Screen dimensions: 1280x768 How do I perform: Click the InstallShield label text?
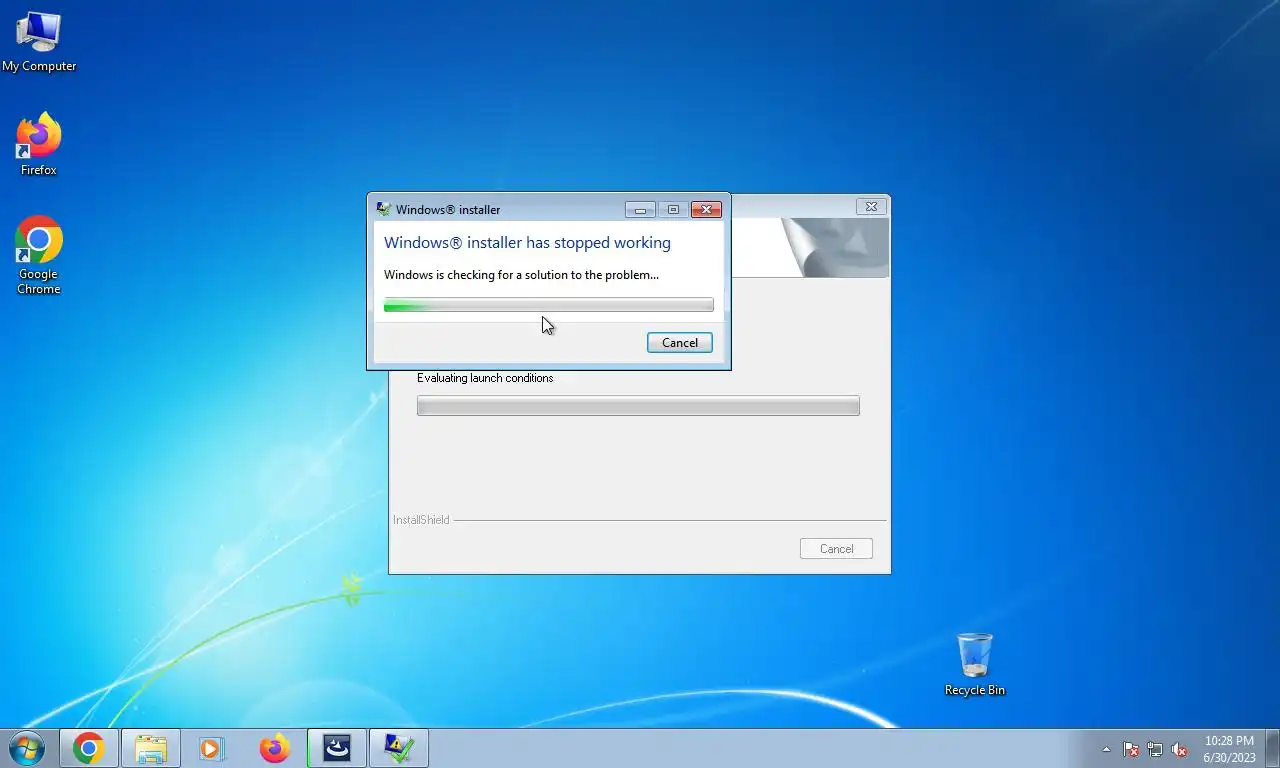pos(421,520)
